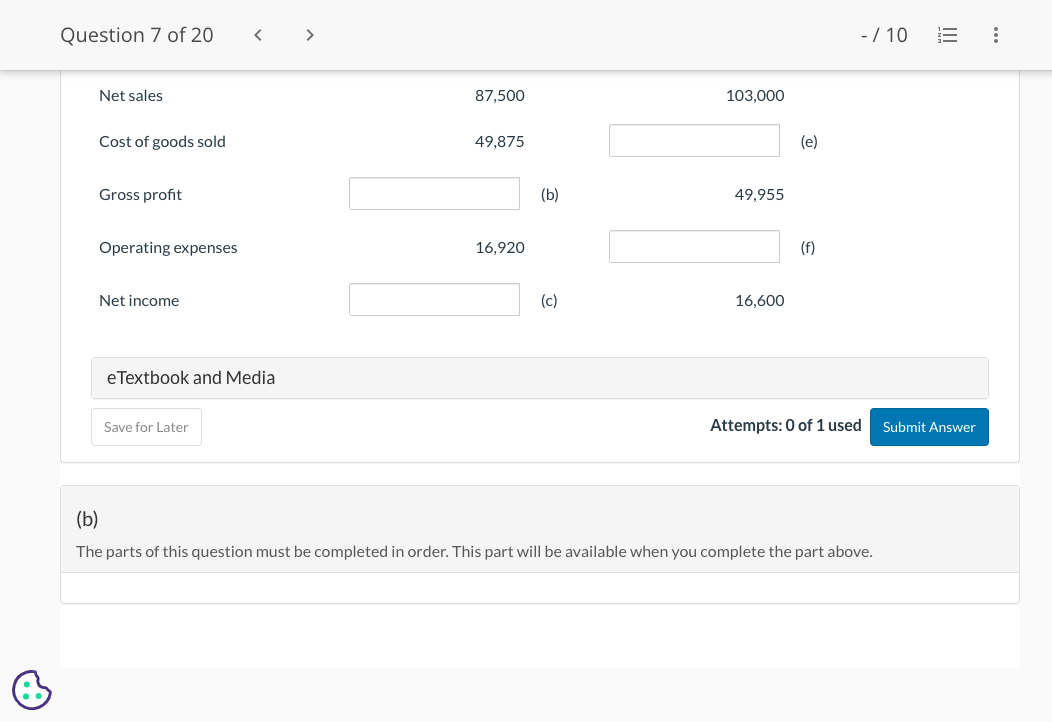Click the completion notice under part (b)
This screenshot has width=1052, height=722.
tap(473, 551)
